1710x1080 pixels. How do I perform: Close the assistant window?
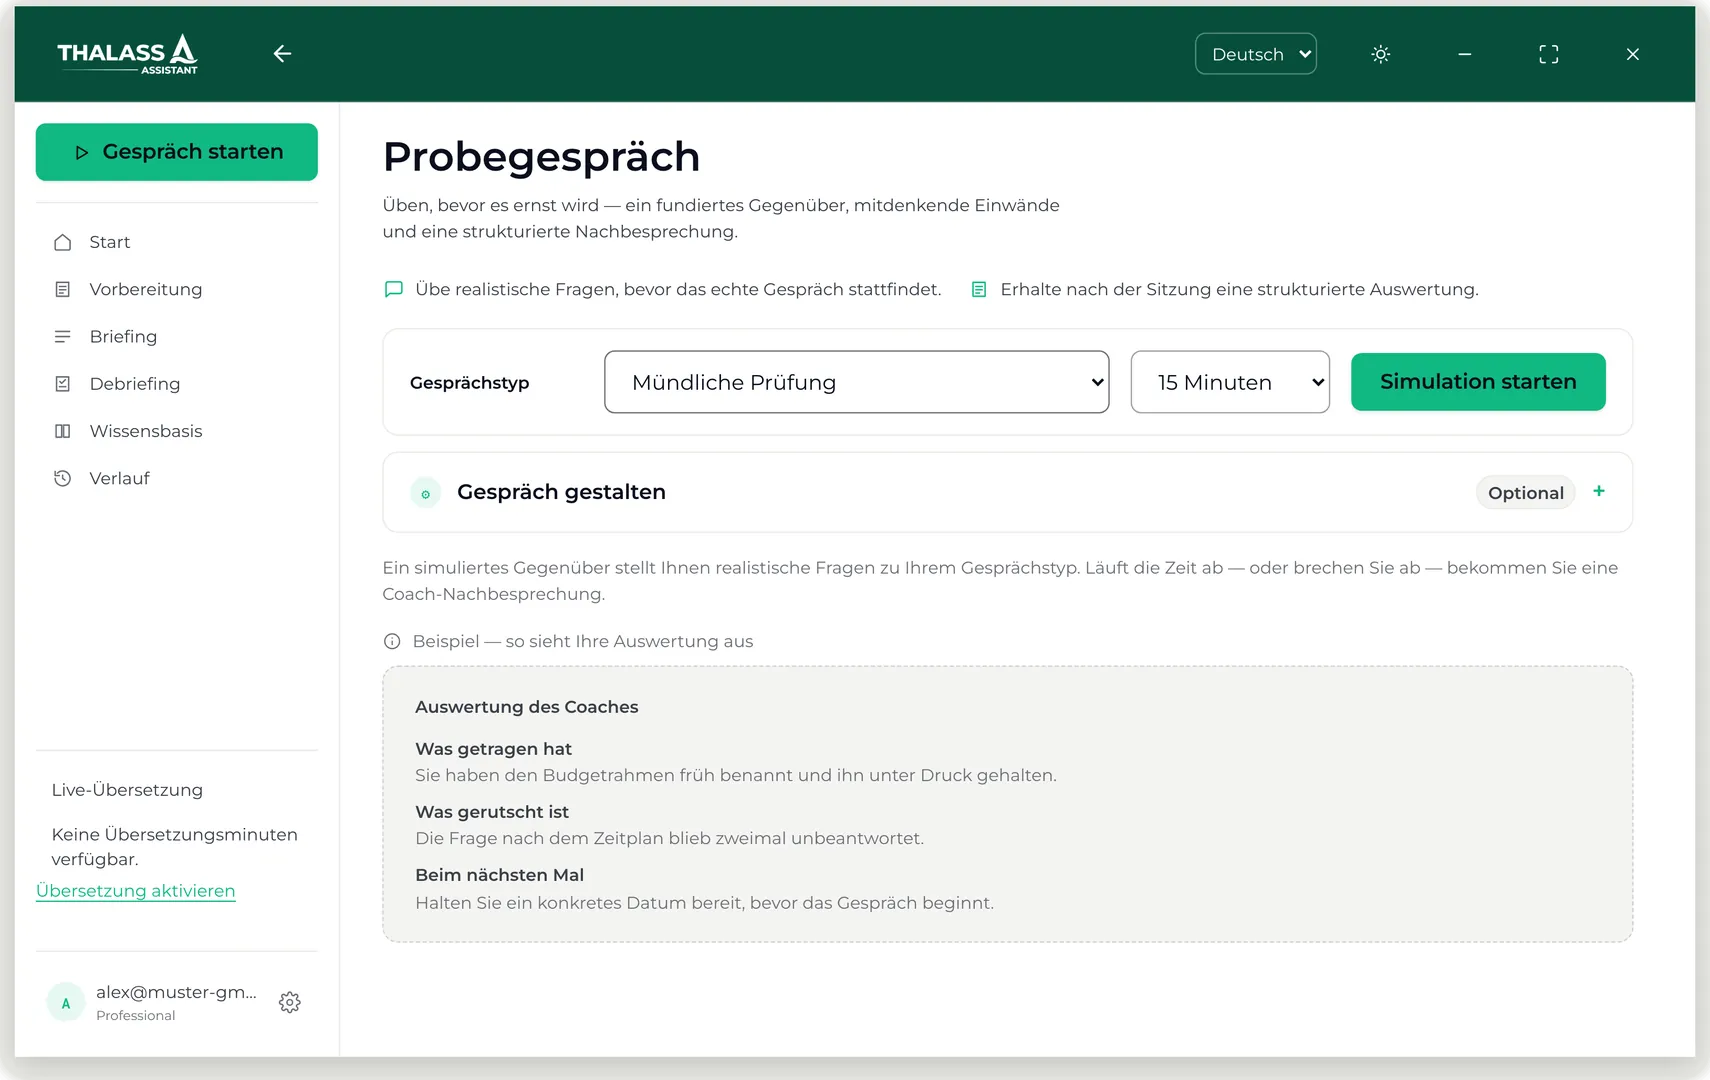[1633, 54]
